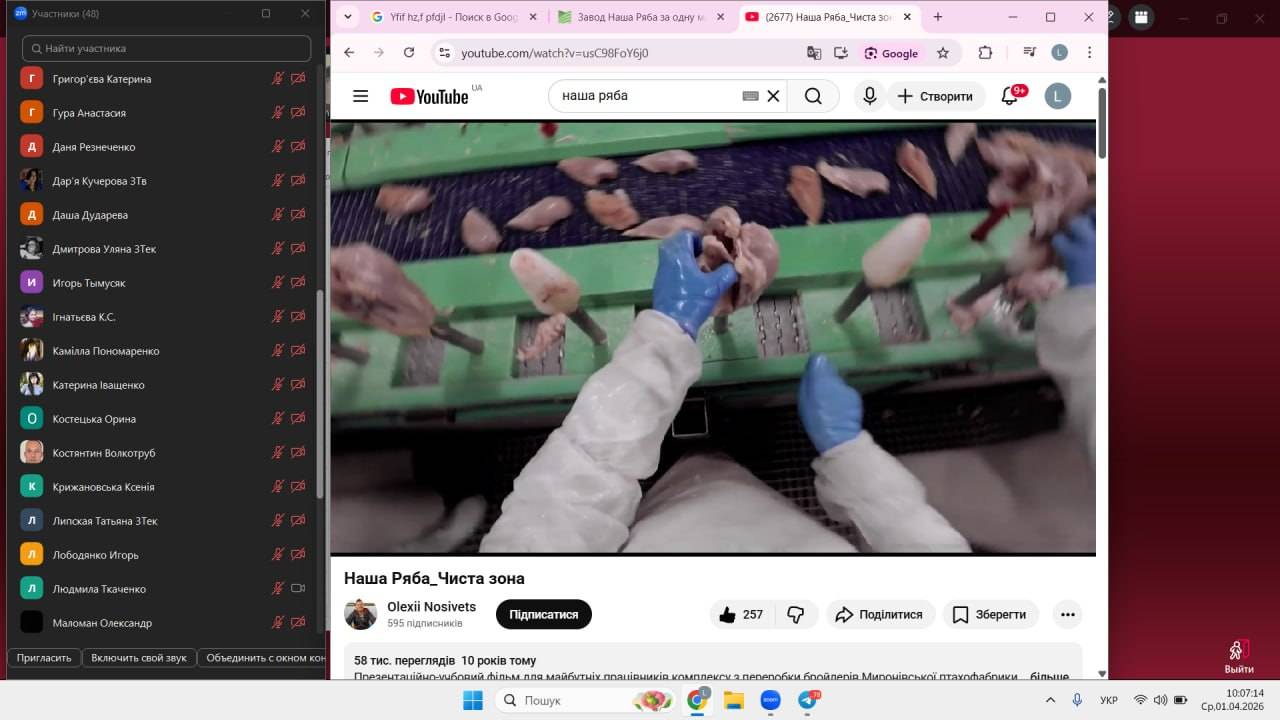Switch to 'Завод Наша Ряба' tab
1280x720 pixels.
coord(640,17)
